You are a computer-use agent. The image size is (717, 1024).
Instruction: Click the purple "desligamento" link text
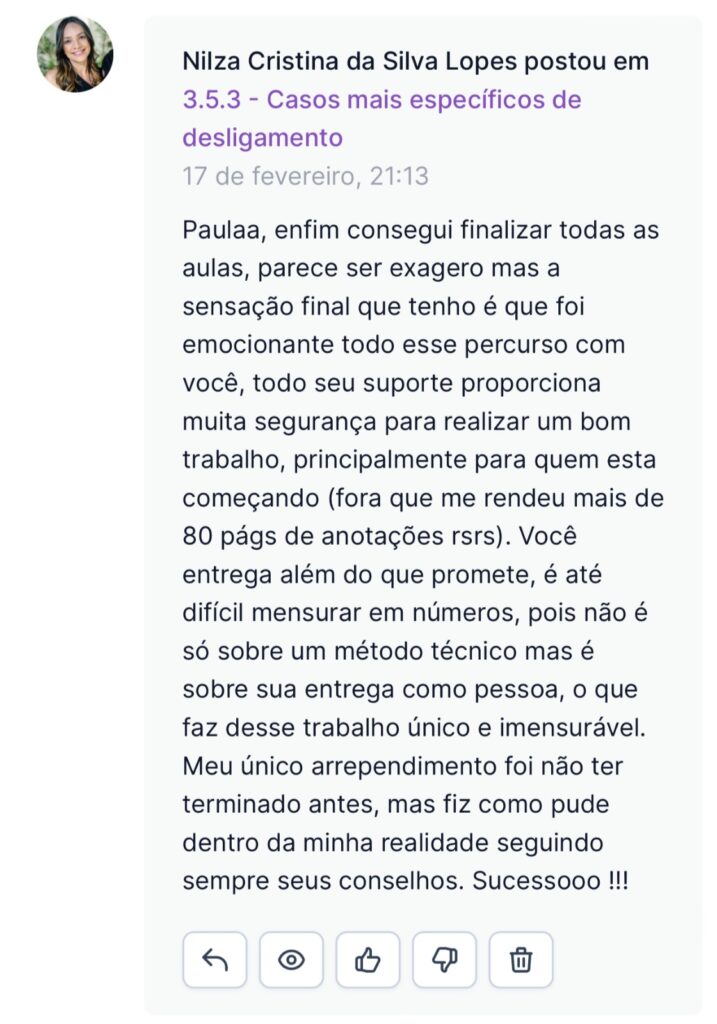coord(262,137)
